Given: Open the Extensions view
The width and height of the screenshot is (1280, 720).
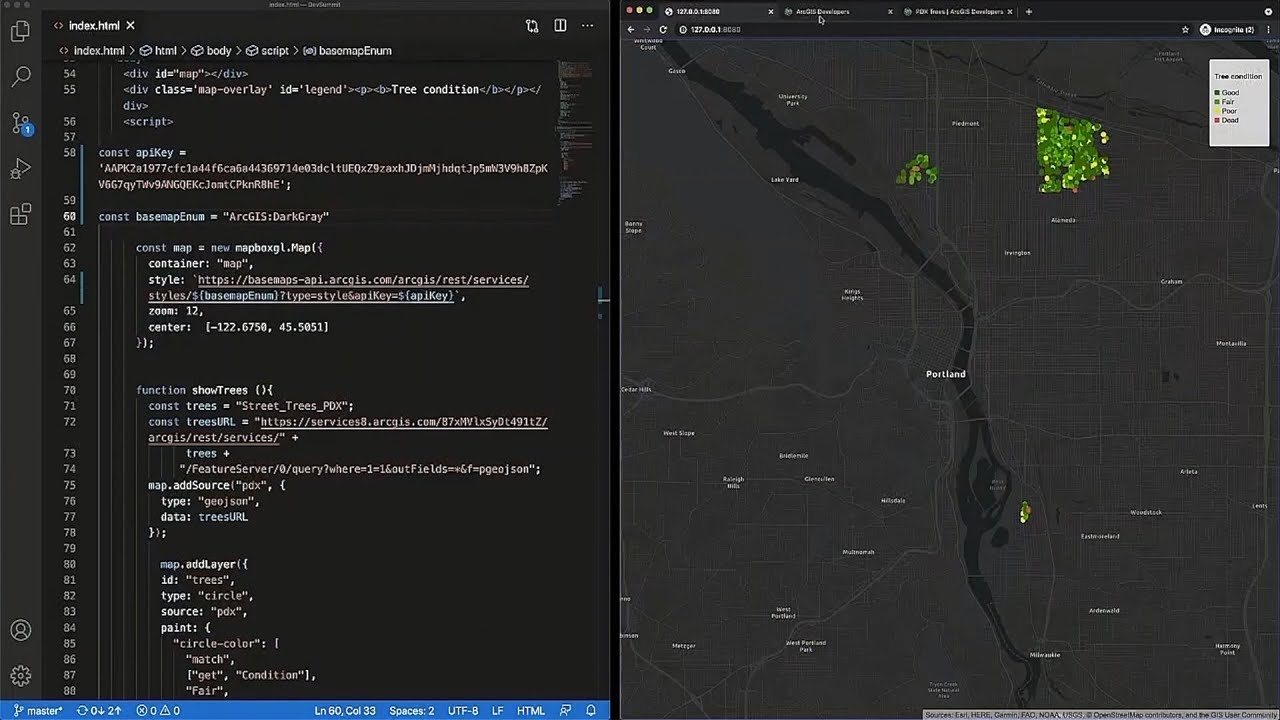Looking at the screenshot, I should tap(20, 215).
